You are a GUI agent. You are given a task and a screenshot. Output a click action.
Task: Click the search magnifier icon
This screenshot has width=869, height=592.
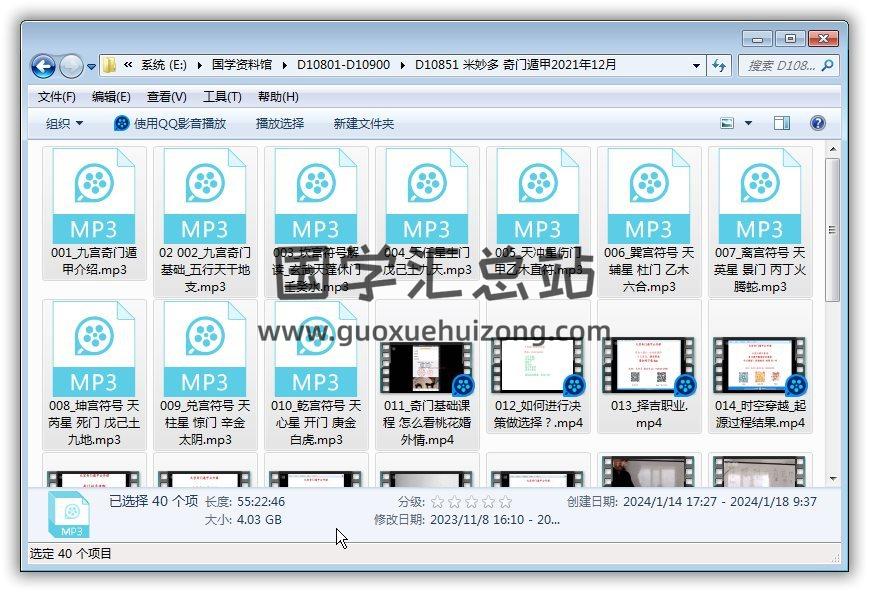pyautogui.click(x=827, y=66)
